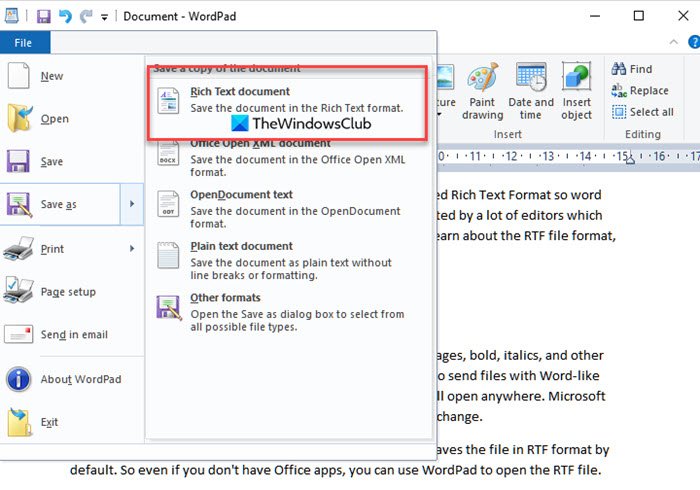Image resolution: width=700 pixels, height=490 pixels.
Task: Click the Rich Text document file icon
Action: coord(168,100)
